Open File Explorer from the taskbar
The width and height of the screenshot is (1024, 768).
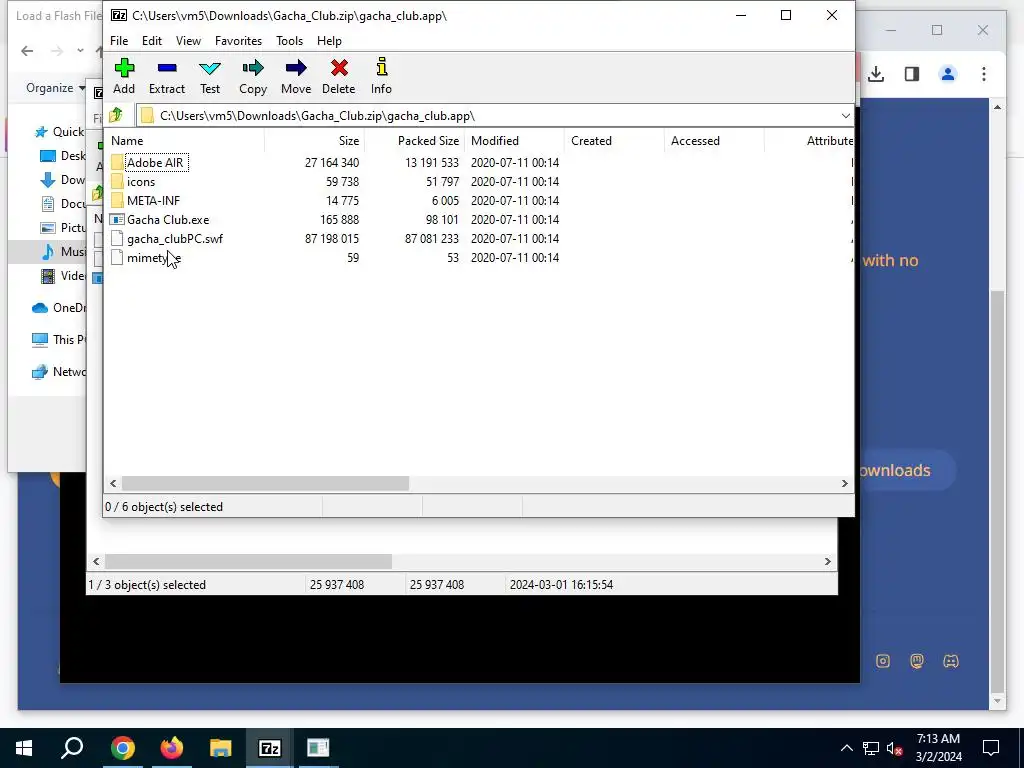[x=221, y=748]
